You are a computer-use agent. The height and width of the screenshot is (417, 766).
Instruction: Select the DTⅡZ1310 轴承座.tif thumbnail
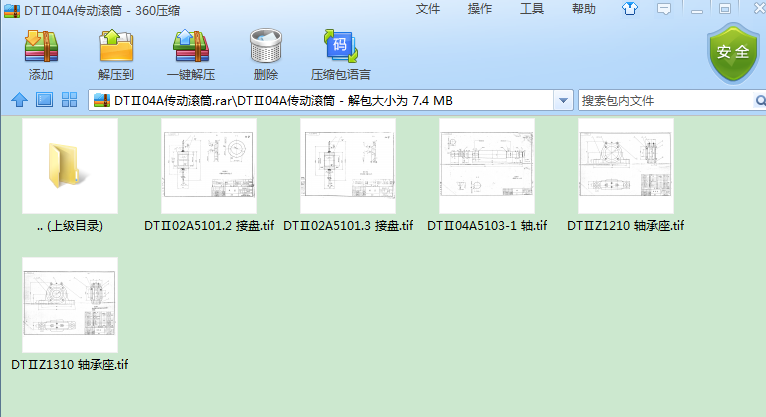[x=70, y=305]
